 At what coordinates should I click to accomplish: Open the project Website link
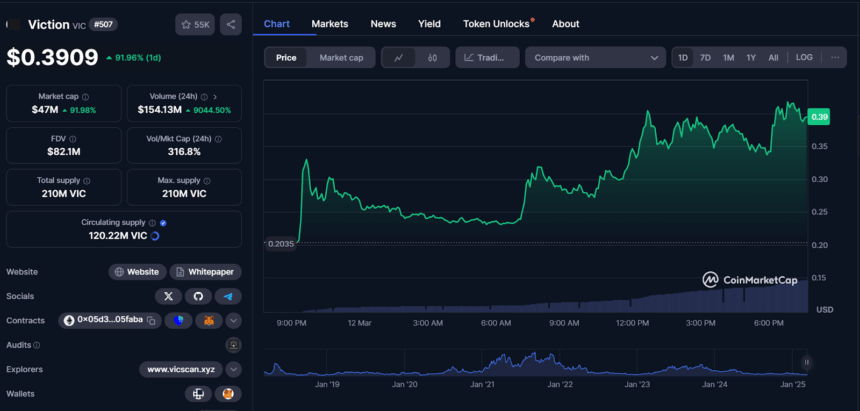pos(137,272)
